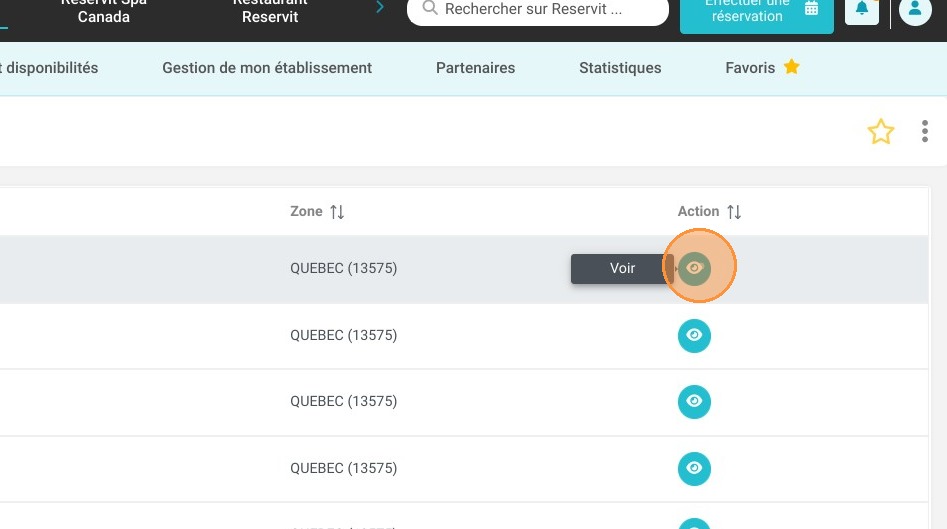
Task: View the third QUEBEC row with the eye icon
Action: [694, 402]
